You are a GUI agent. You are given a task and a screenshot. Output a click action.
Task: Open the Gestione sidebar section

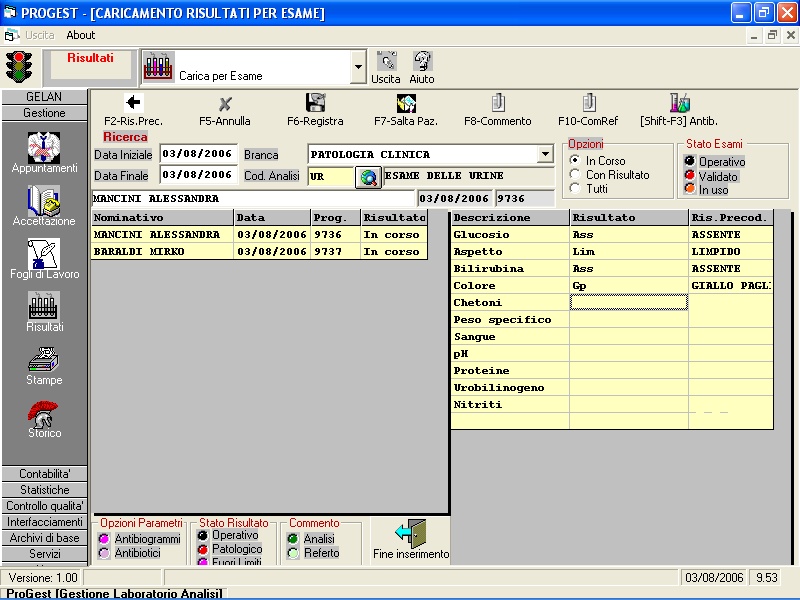(44, 113)
